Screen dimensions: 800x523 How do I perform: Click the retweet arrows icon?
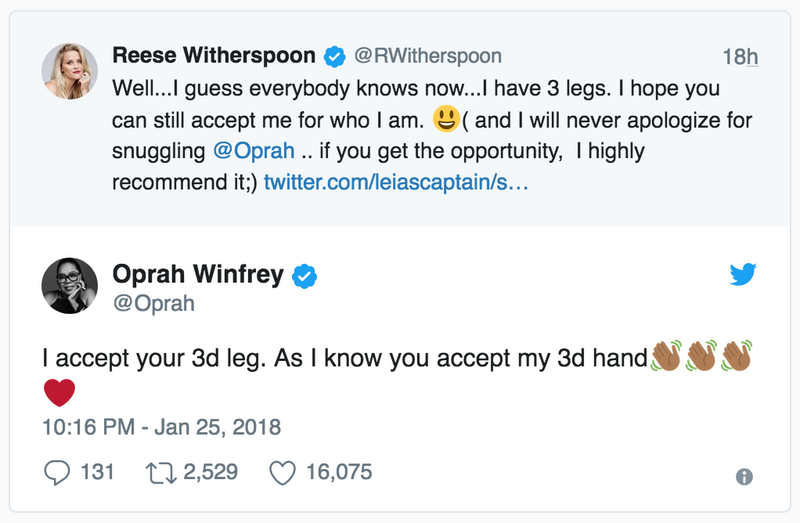click(x=161, y=472)
